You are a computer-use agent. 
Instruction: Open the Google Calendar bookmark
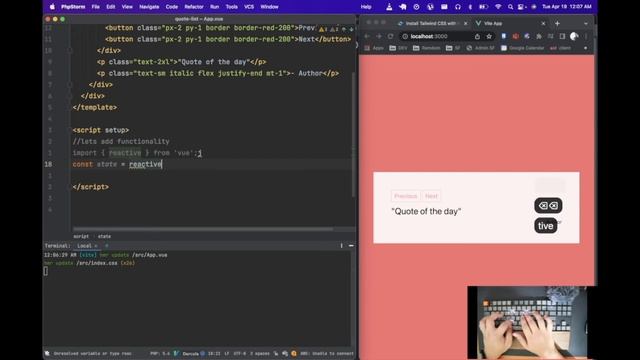[x=522, y=48]
